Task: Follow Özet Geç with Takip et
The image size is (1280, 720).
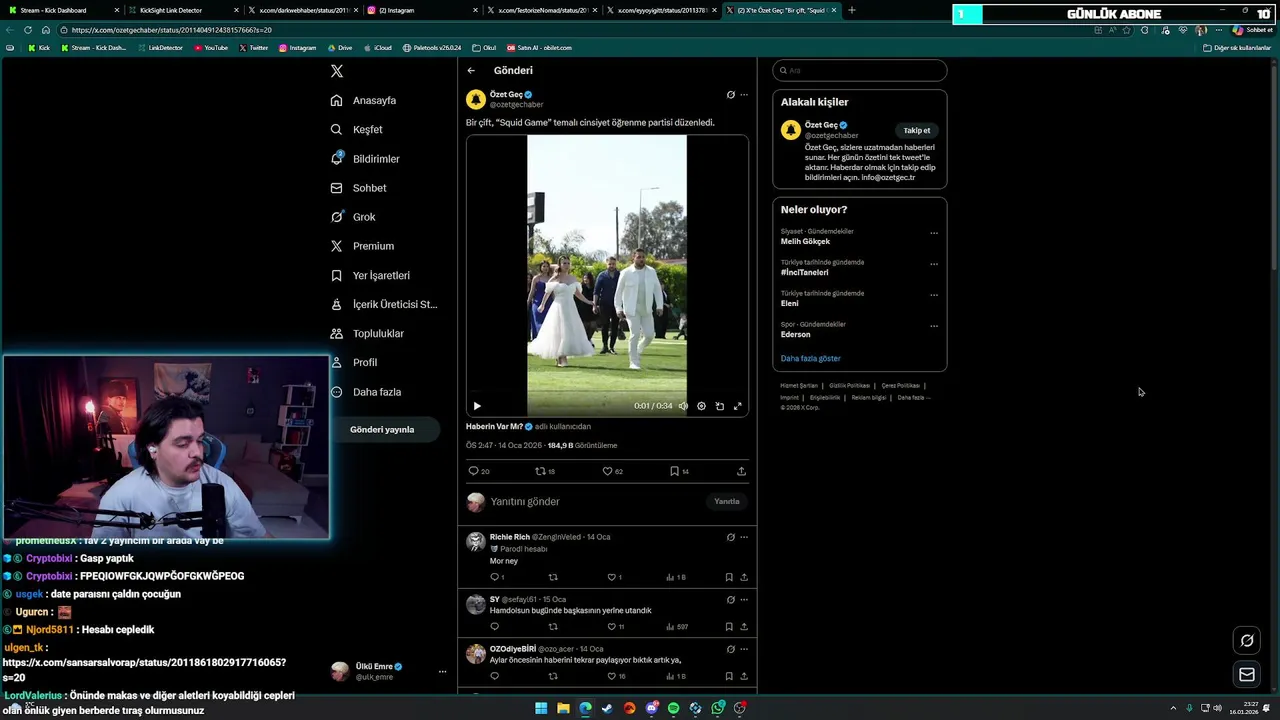Action: pyautogui.click(x=917, y=130)
